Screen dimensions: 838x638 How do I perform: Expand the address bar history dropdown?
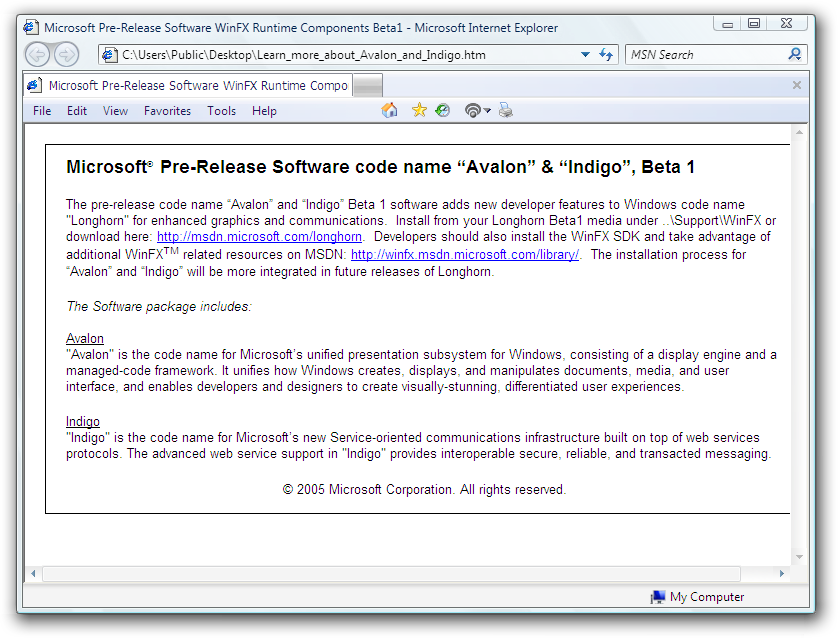click(585, 55)
